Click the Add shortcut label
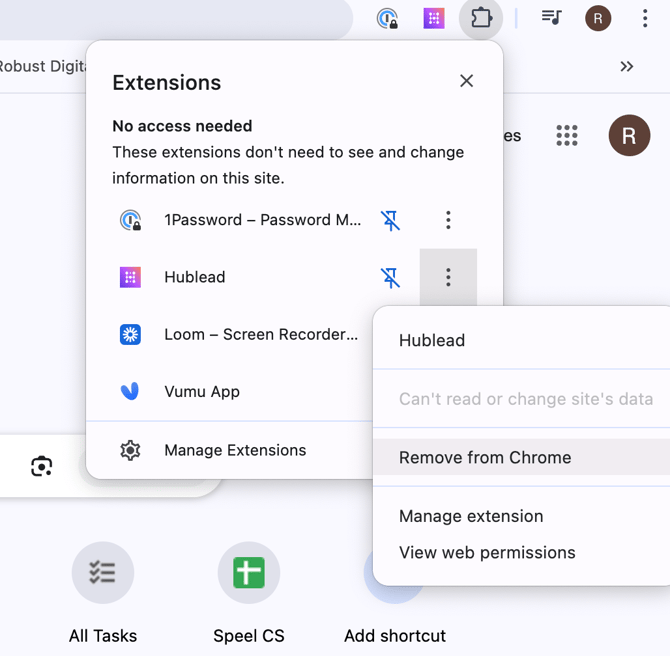670x656 pixels. coord(395,636)
